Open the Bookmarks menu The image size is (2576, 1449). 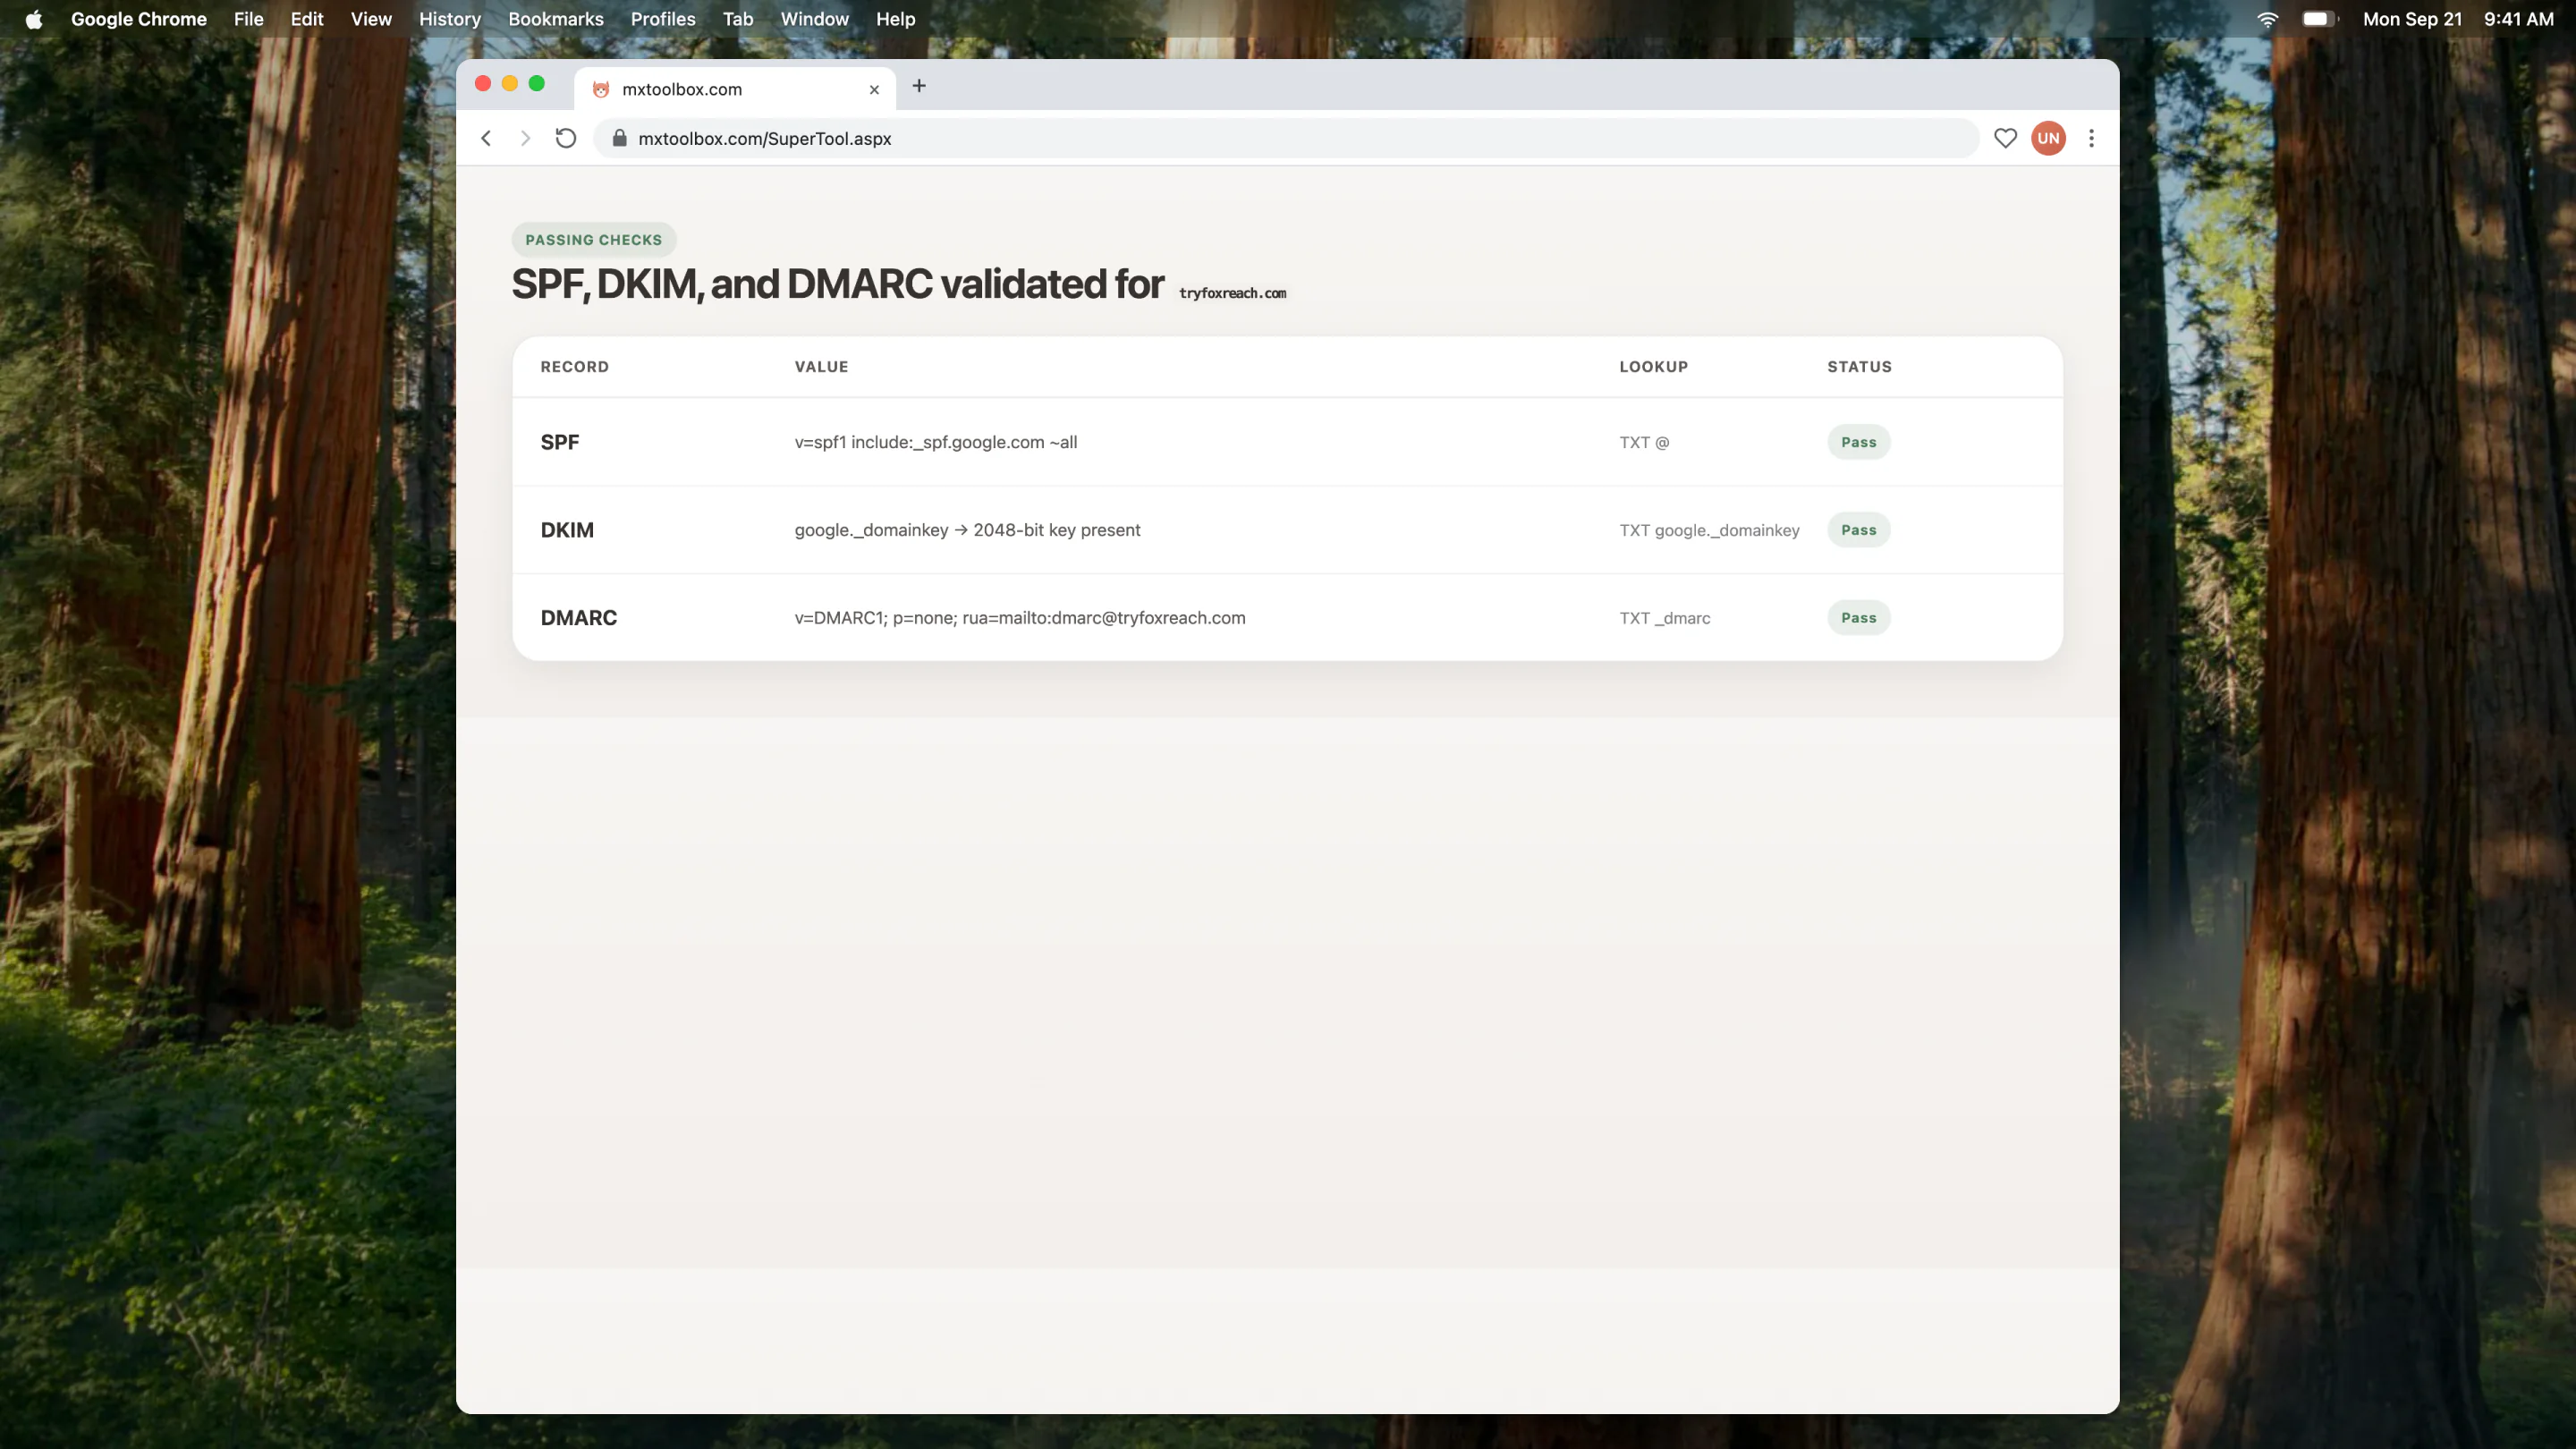(556, 19)
